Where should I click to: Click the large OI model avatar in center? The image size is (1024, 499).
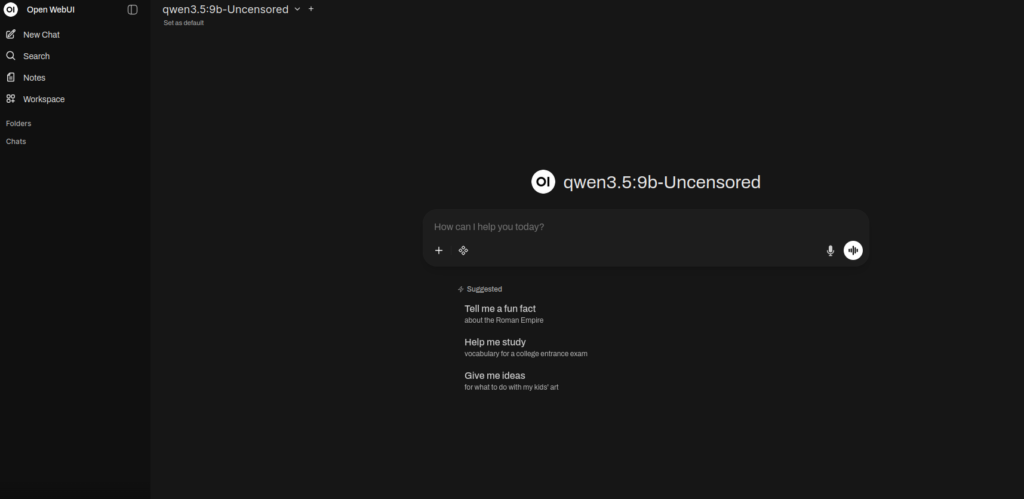pyautogui.click(x=543, y=182)
